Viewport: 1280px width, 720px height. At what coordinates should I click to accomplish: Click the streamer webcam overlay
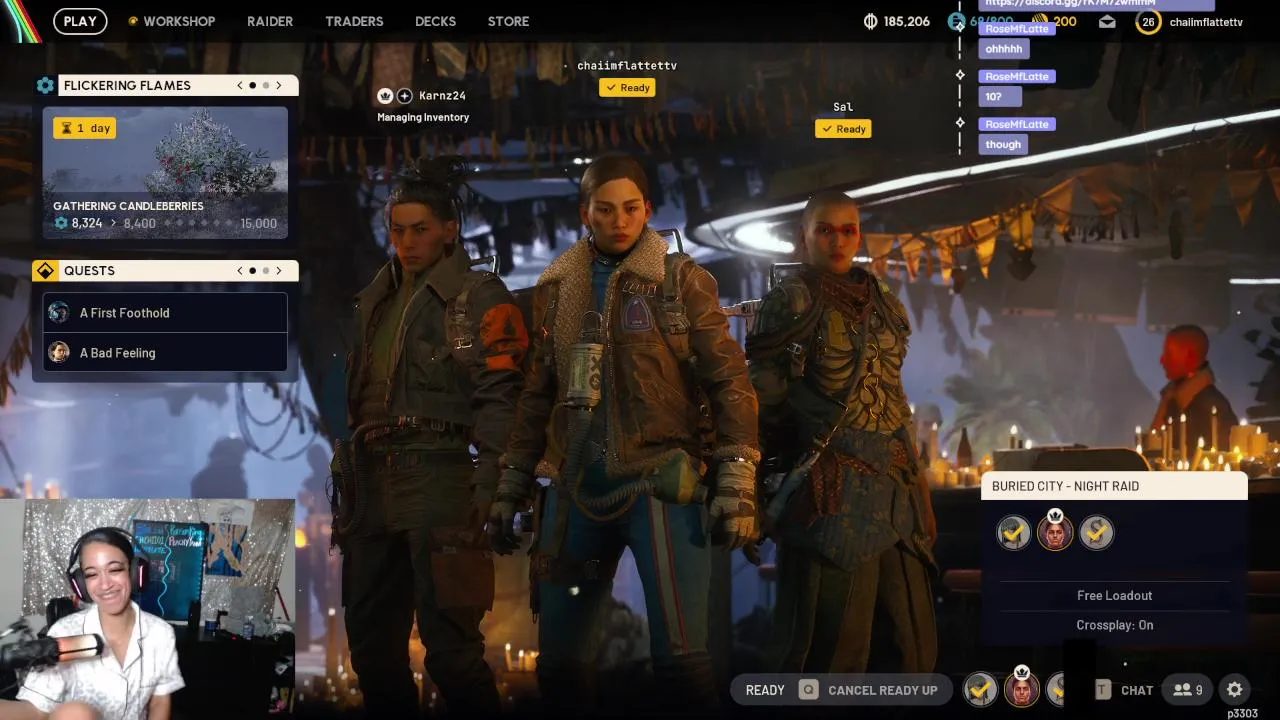[147, 608]
